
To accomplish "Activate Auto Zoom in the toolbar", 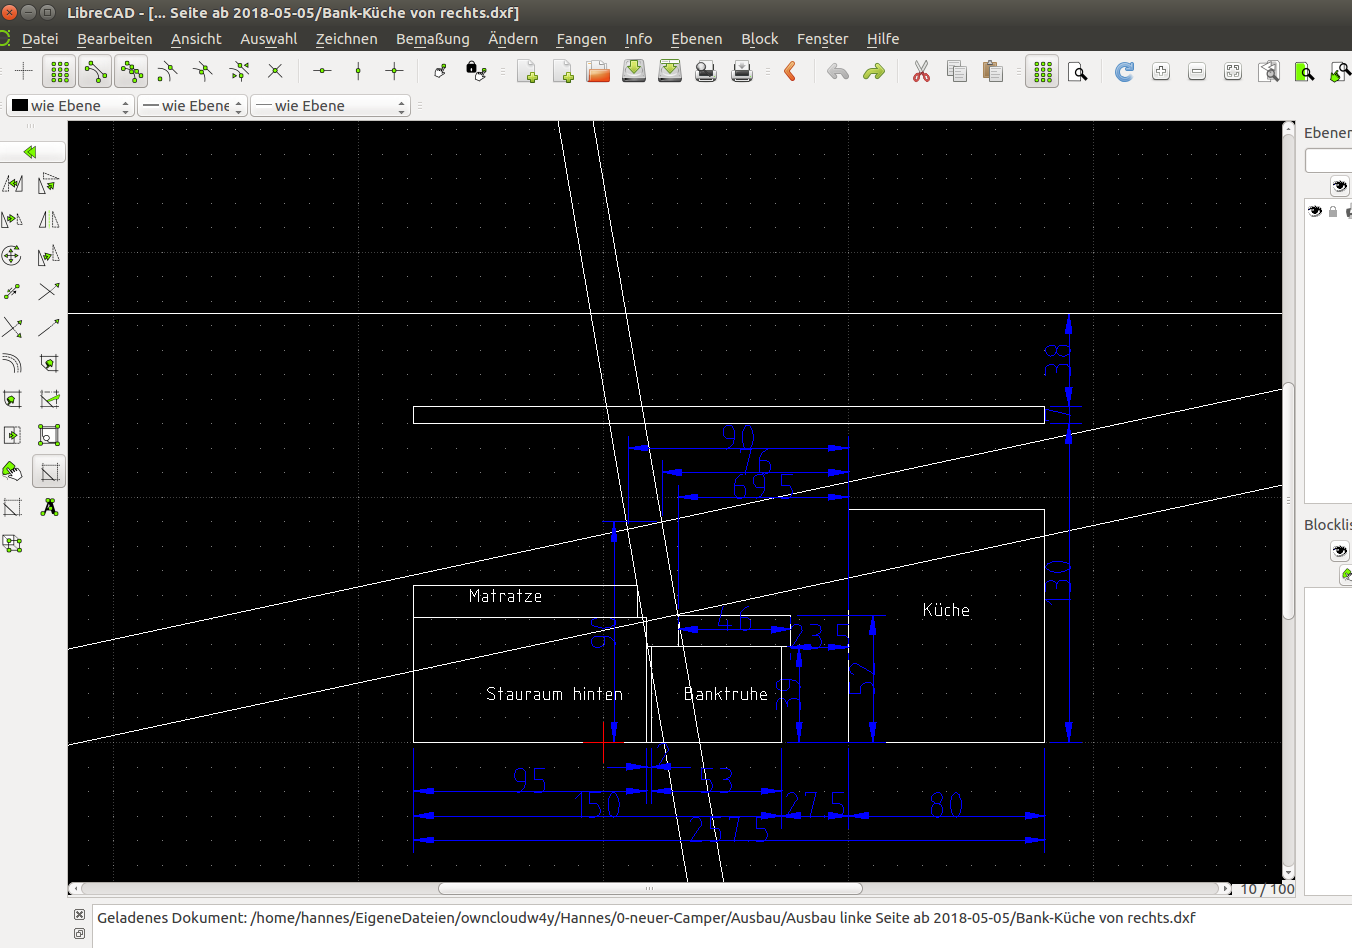I will click(1232, 71).
